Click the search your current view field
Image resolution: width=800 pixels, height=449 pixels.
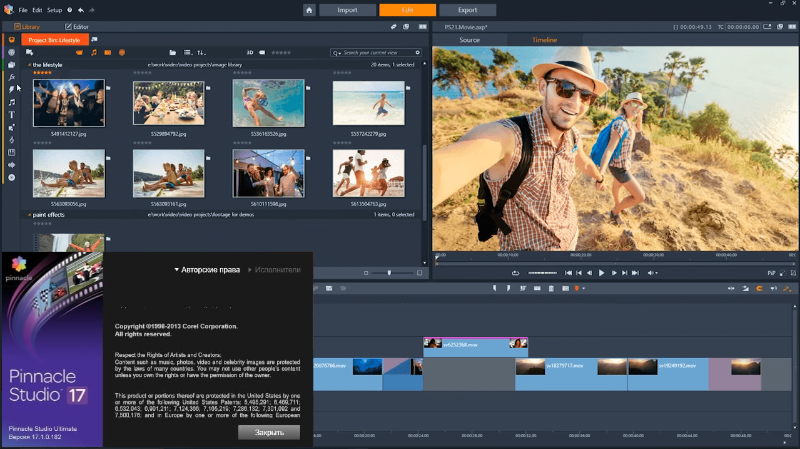coord(378,53)
